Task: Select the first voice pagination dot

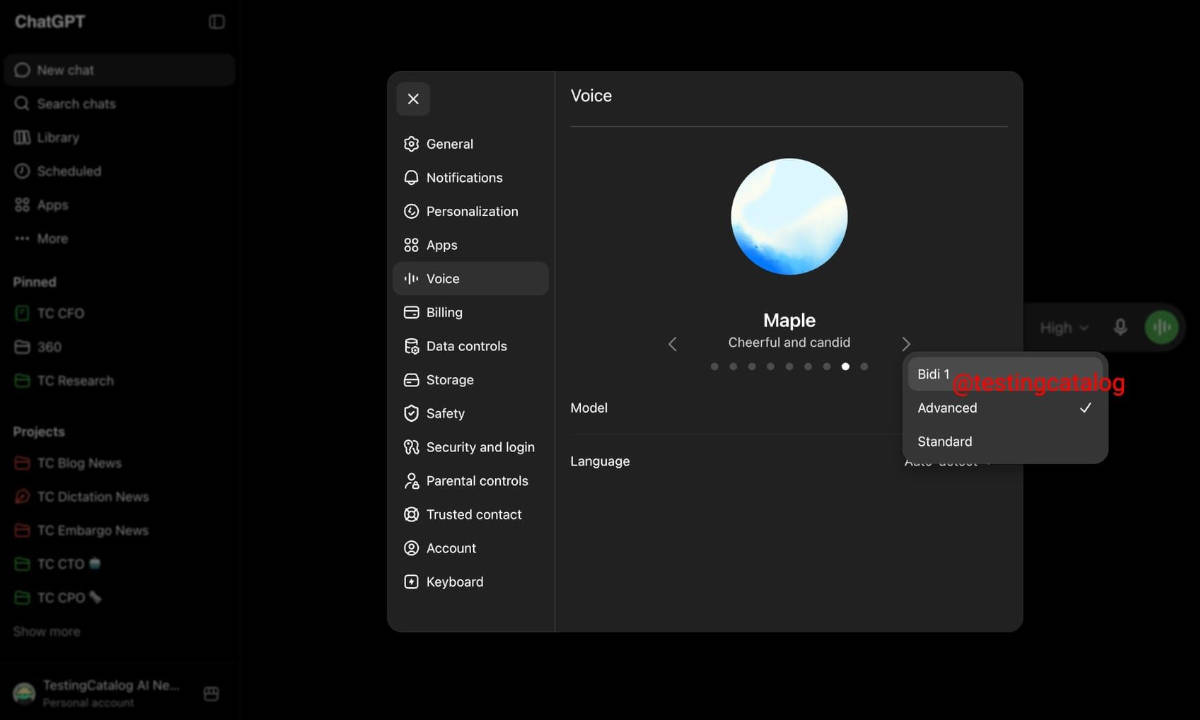Action: (714, 367)
